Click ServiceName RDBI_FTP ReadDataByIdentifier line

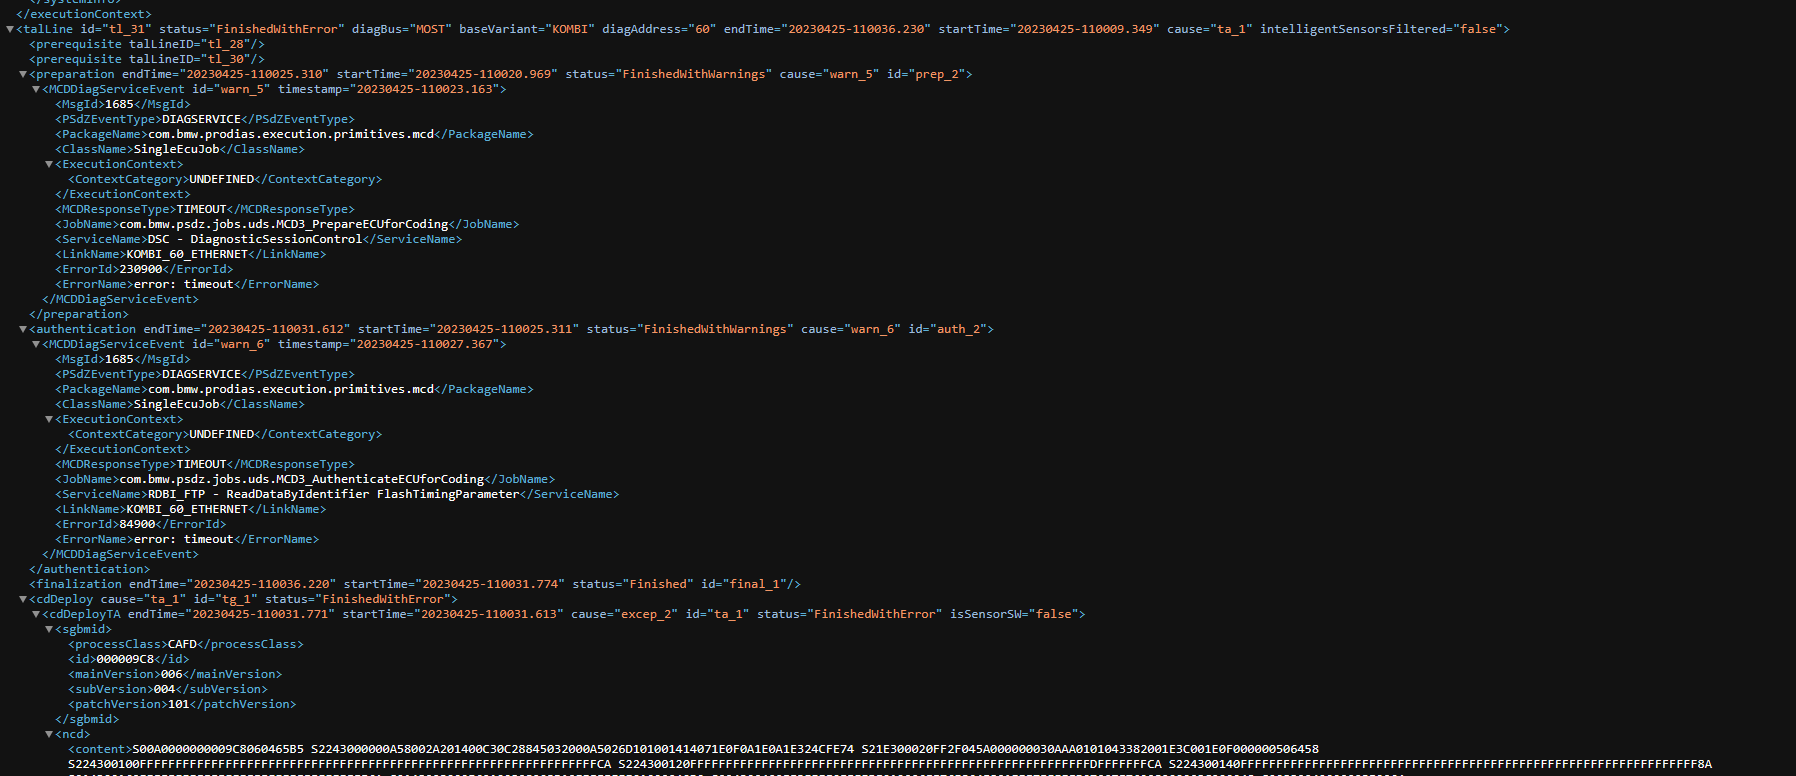click(337, 494)
